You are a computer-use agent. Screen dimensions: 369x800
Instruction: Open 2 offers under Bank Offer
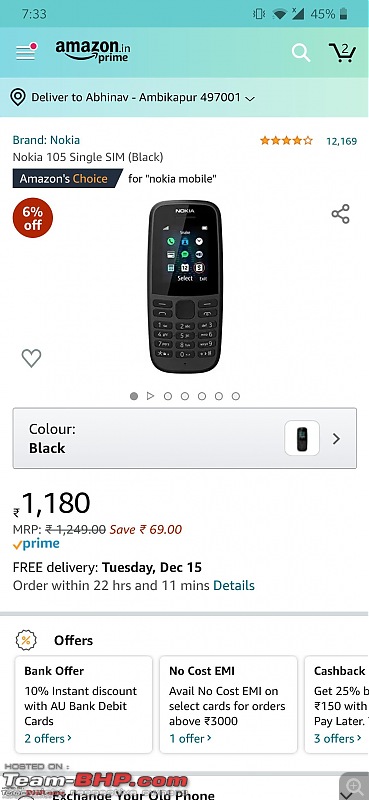48,738
